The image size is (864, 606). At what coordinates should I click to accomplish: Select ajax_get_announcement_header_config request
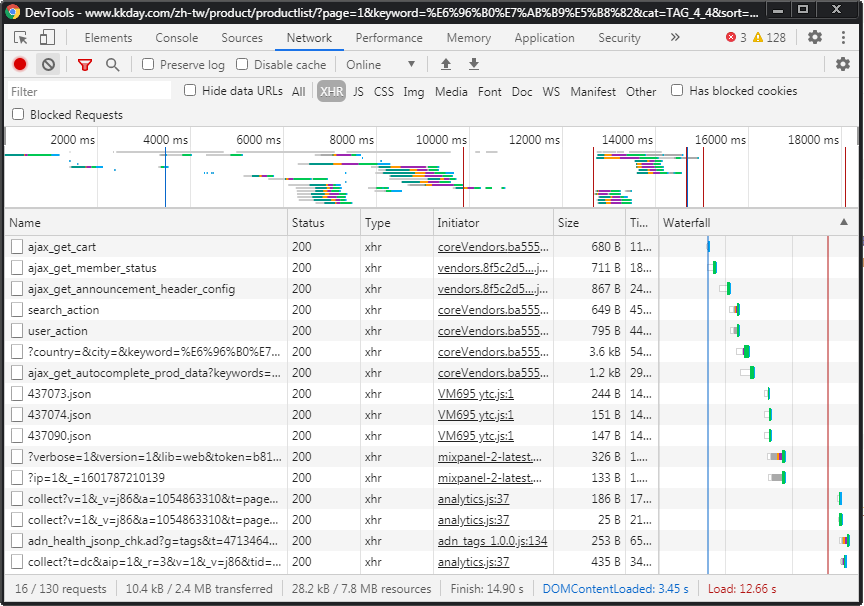[x=431, y=289]
